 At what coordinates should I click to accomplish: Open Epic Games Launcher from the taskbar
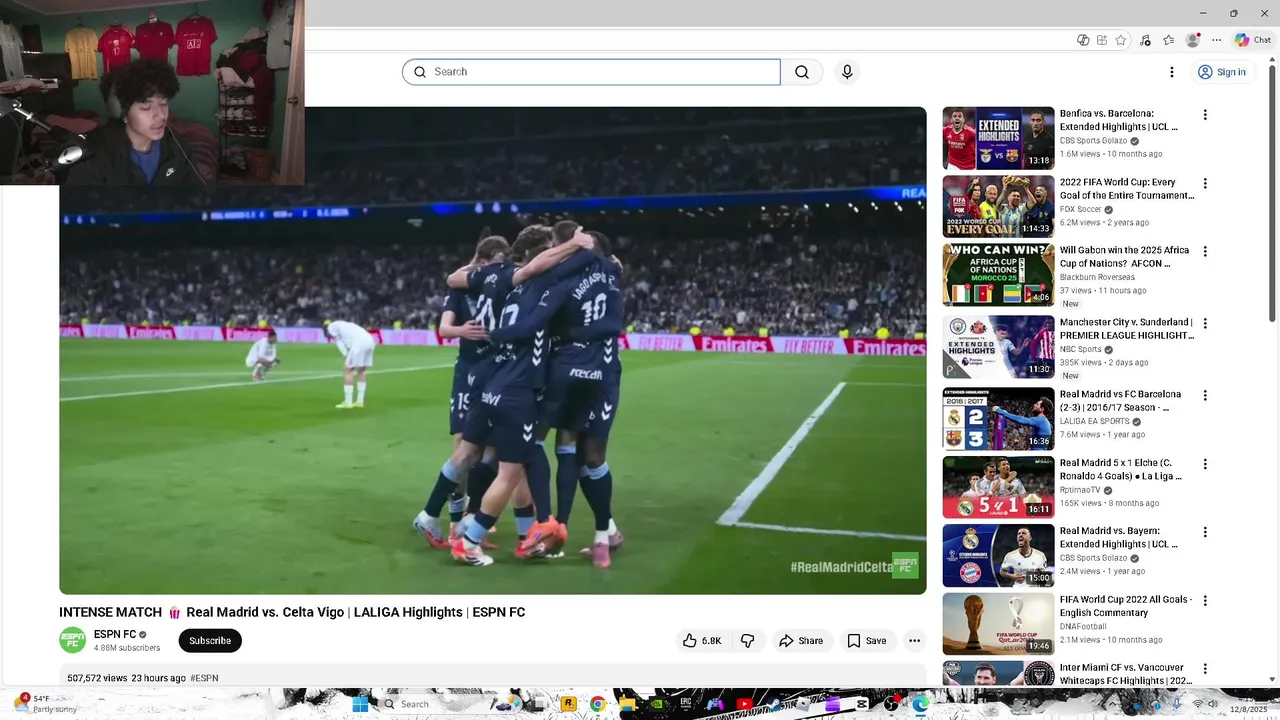(x=687, y=704)
